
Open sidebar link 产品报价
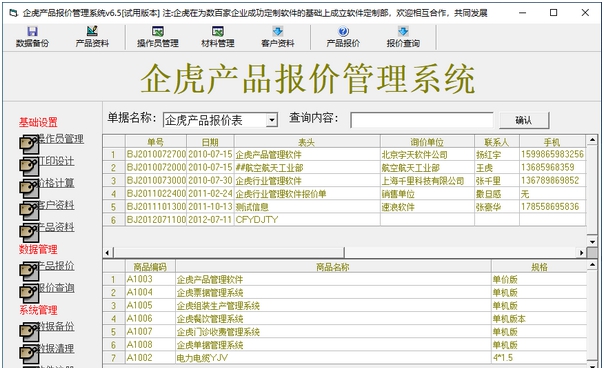pyautogui.click(x=56, y=266)
